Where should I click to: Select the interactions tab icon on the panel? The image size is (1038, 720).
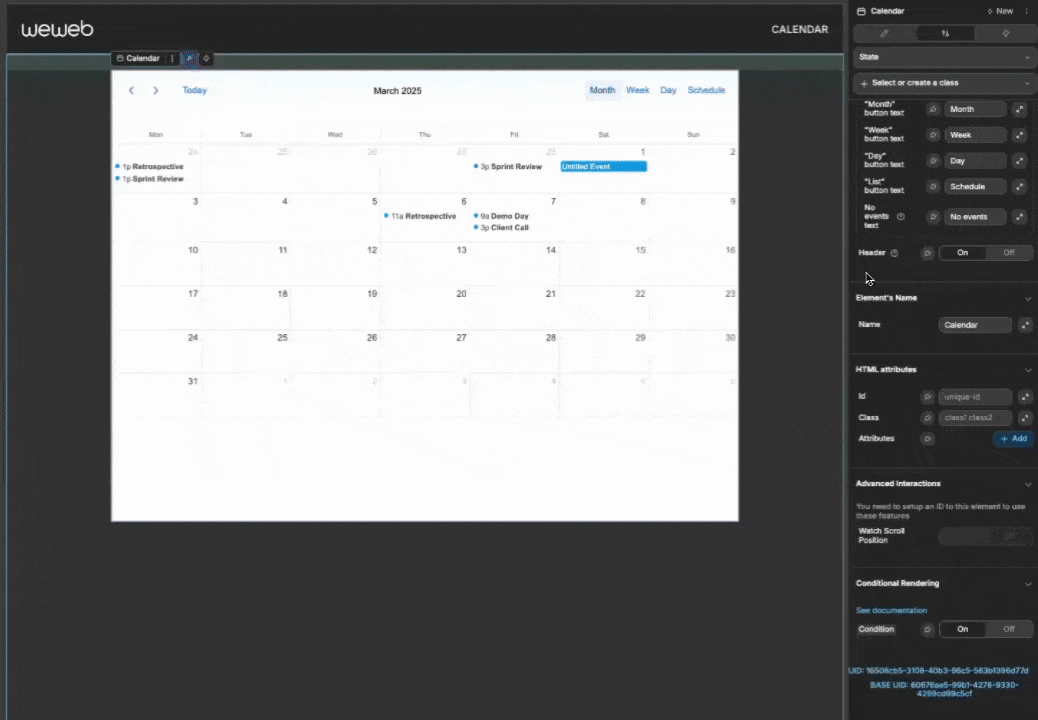[x=1006, y=33]
